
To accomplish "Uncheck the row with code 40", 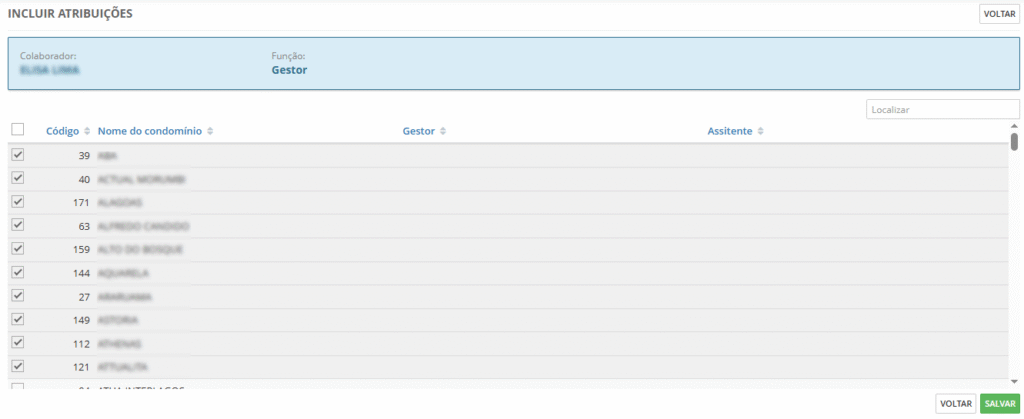I will click(18, 178).
